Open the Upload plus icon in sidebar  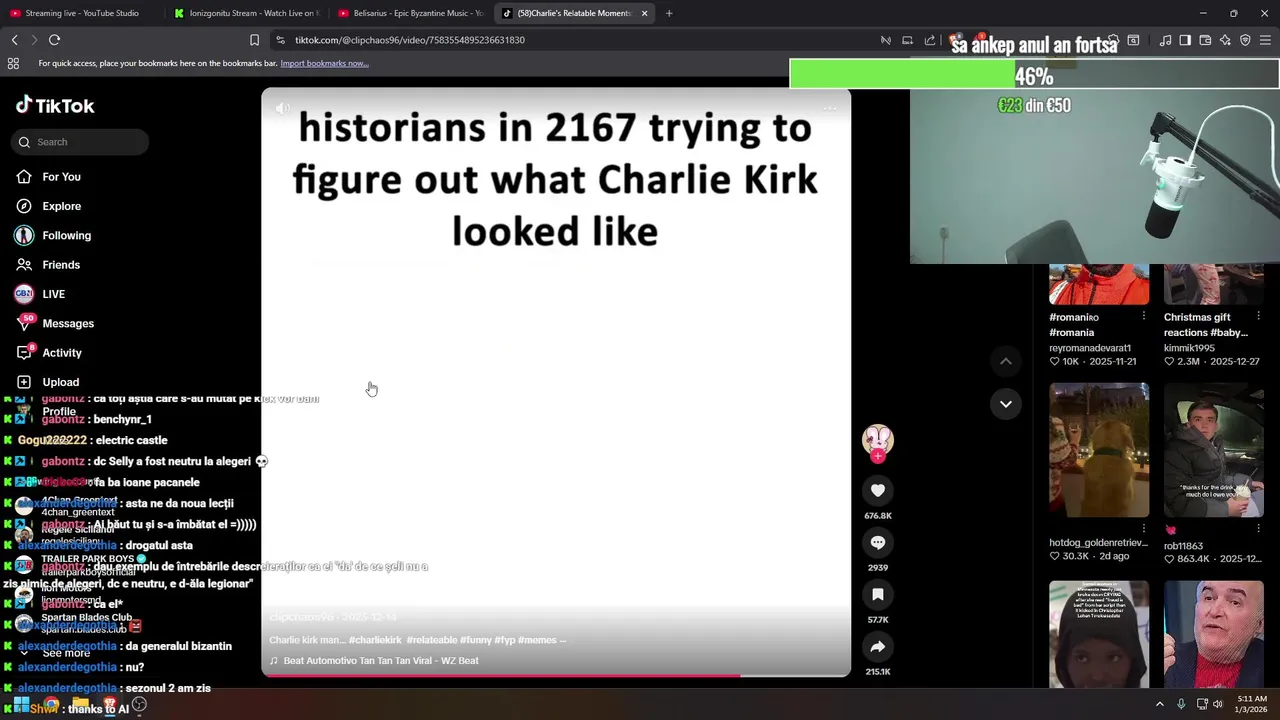click(x=24, y=382)
